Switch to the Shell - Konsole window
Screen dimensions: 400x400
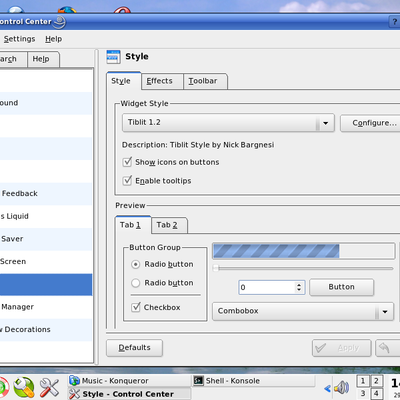click(x=254, y=381)
